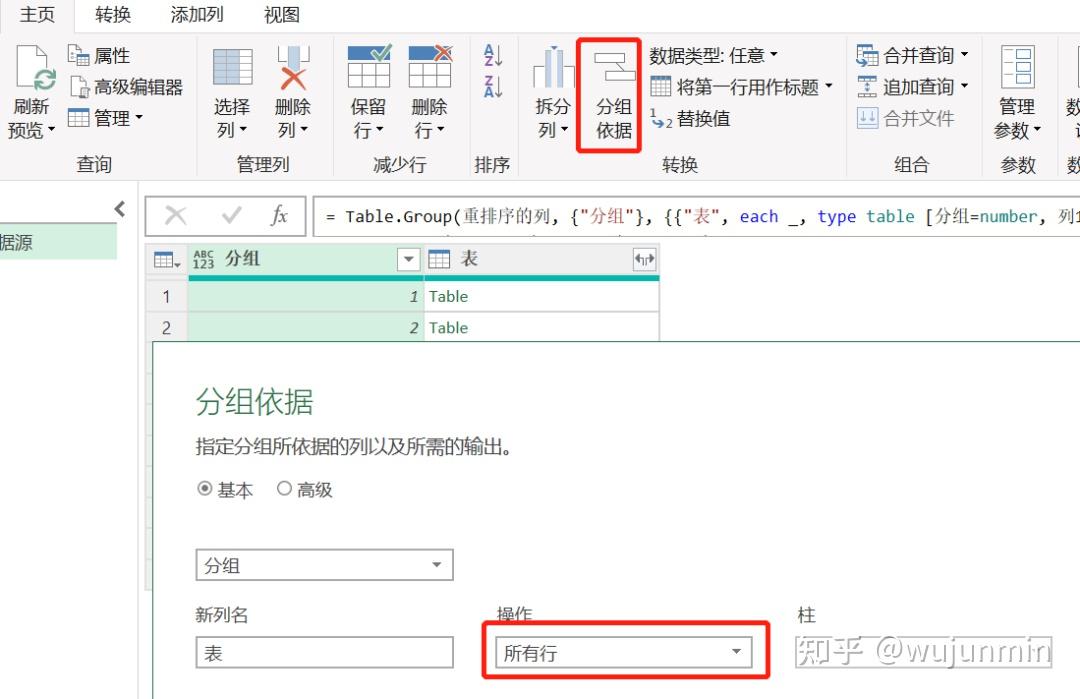The height and width of the screenshot is (699, 1080).
Task: Open the 分组 column filter dropdown
Action: [x=408, y=259]
